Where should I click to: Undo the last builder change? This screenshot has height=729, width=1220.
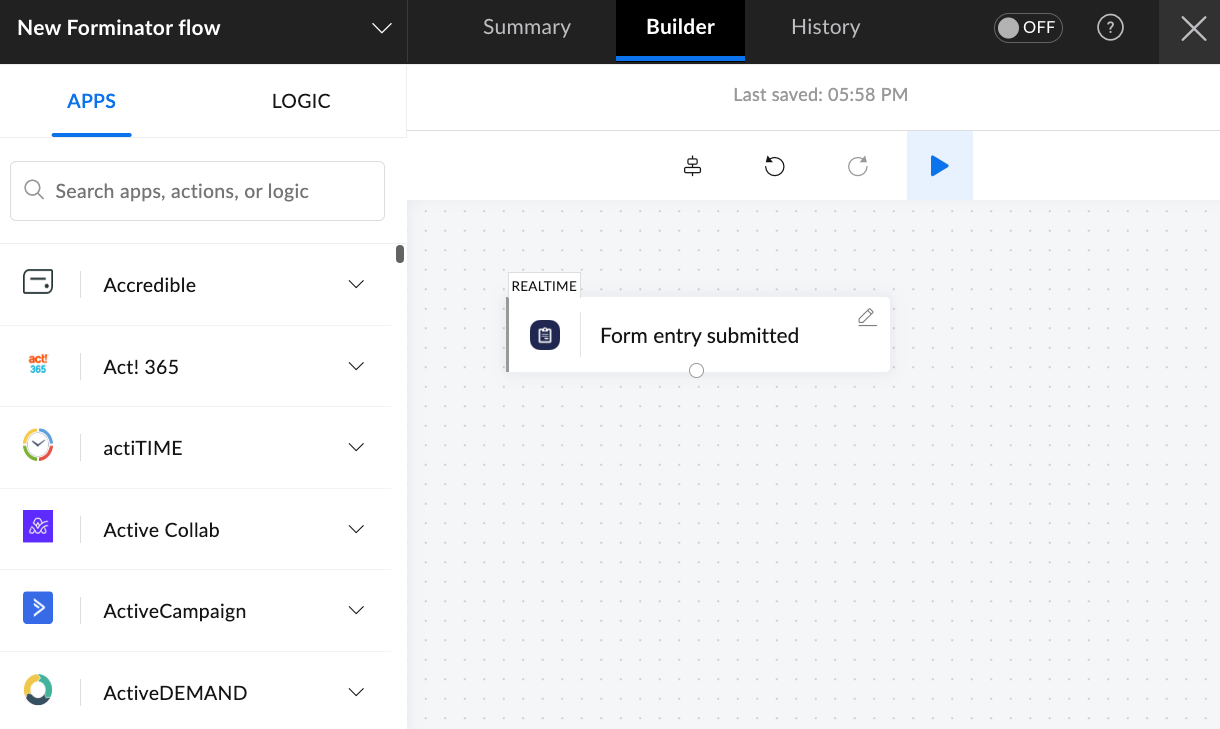click(774, 166)
